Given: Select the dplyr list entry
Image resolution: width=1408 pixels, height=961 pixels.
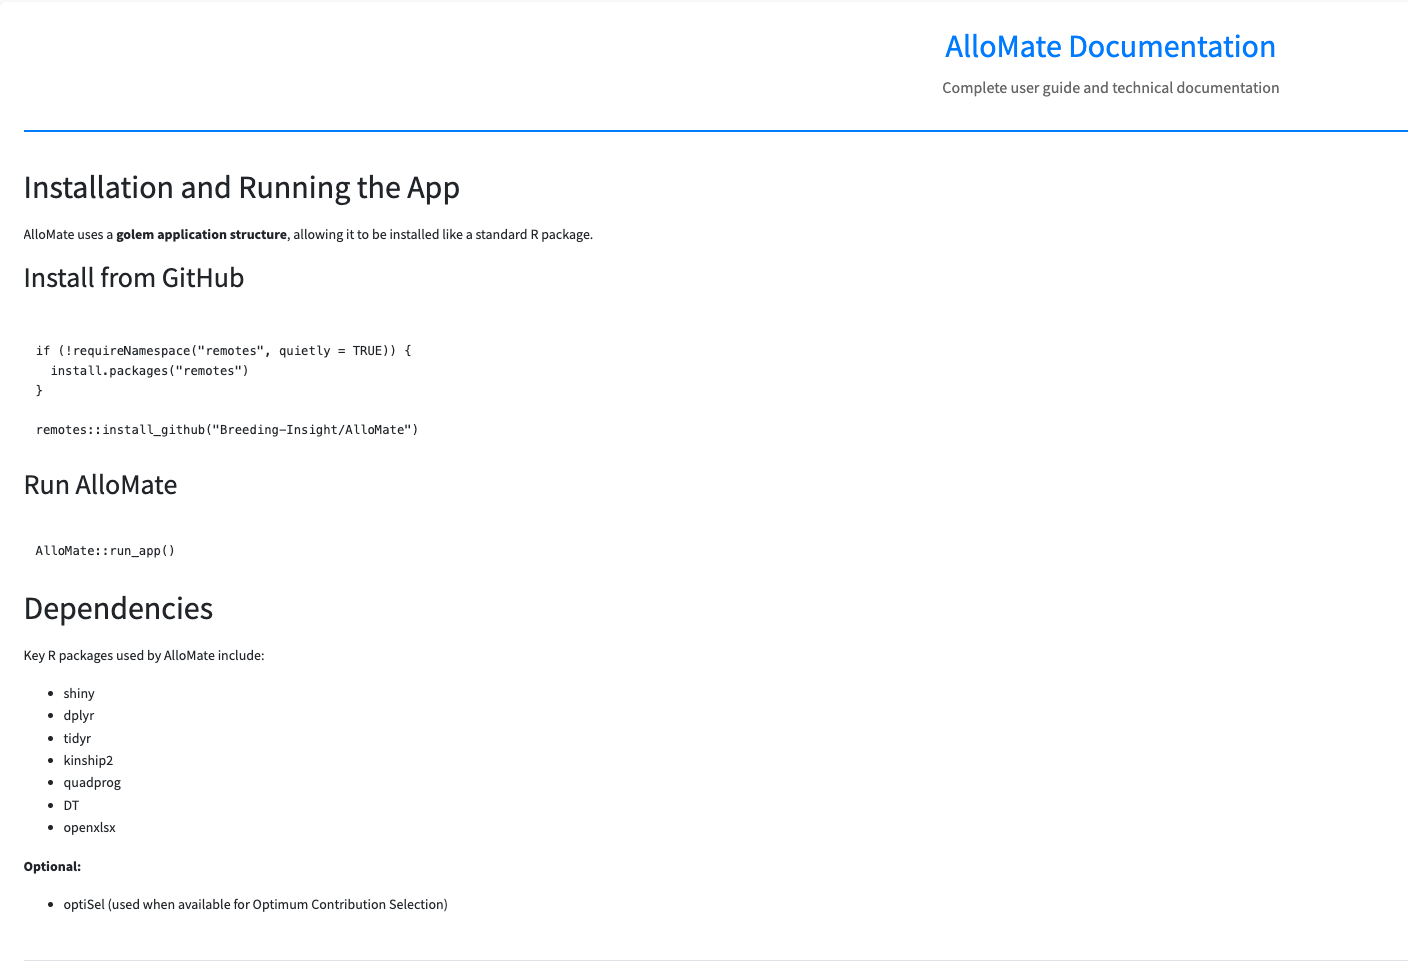Looking at the screenshot, I should [x=79, y=715].
